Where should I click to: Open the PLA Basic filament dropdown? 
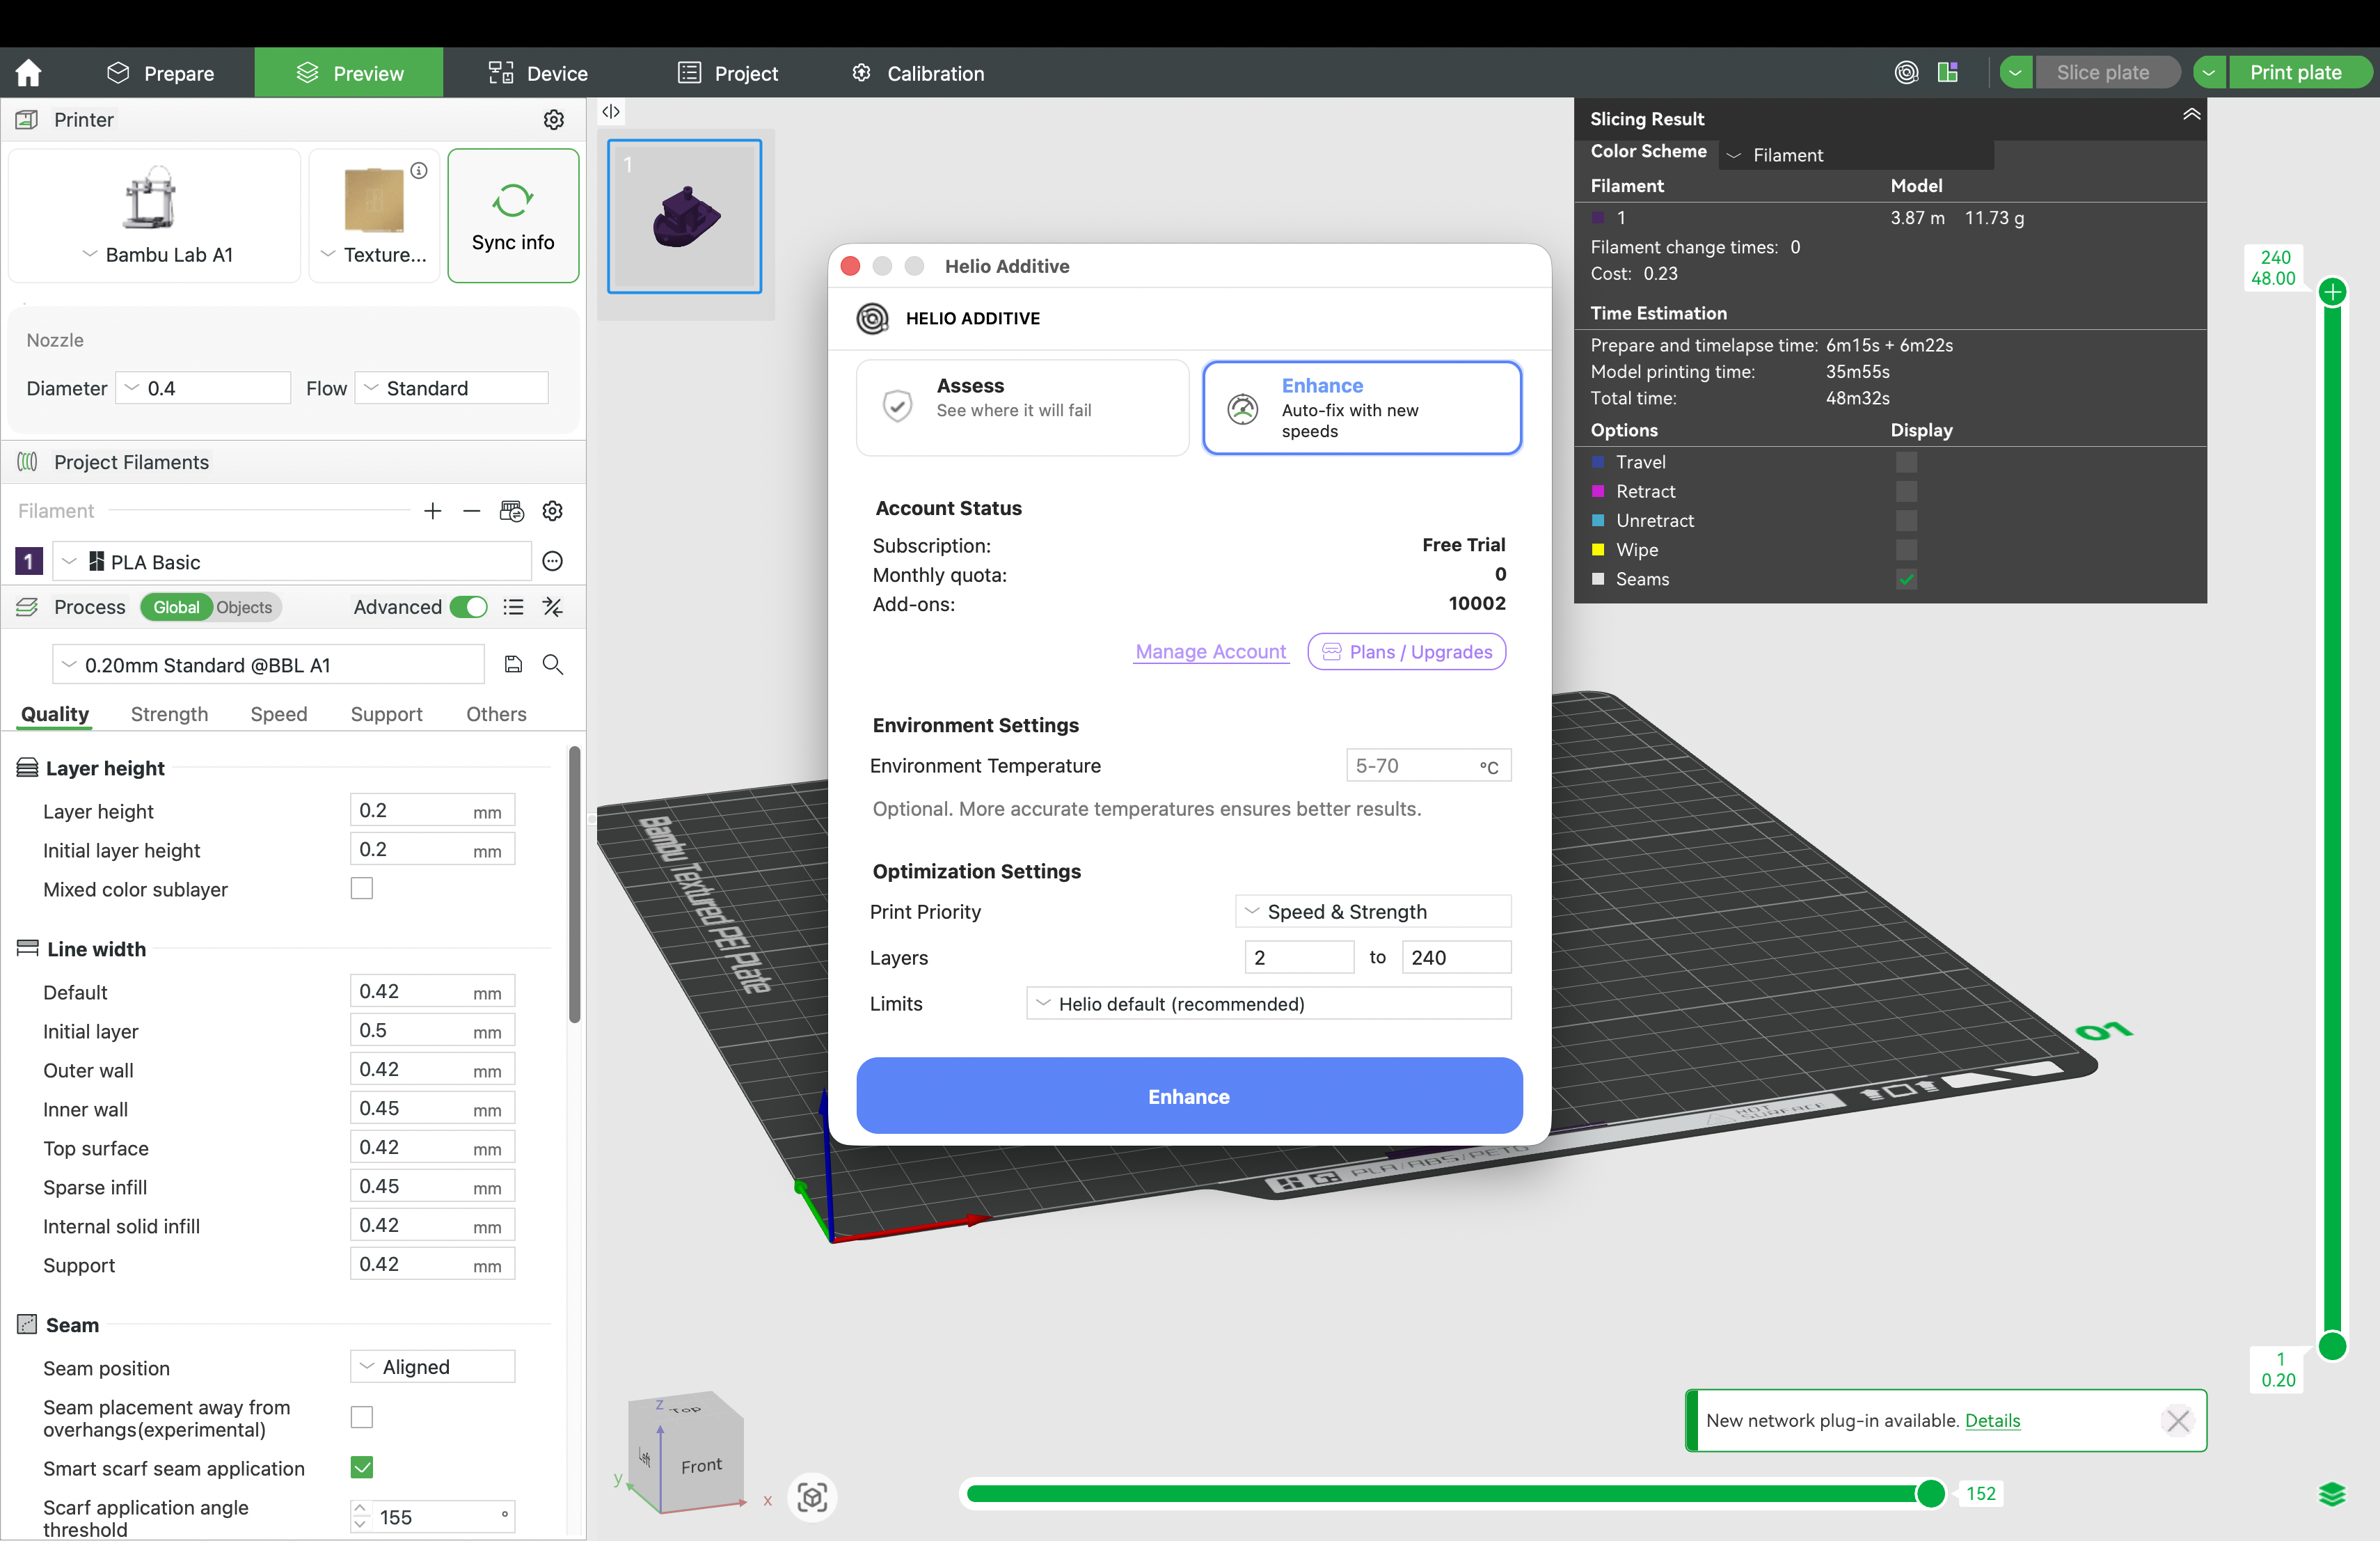click(x=292, y=561)
